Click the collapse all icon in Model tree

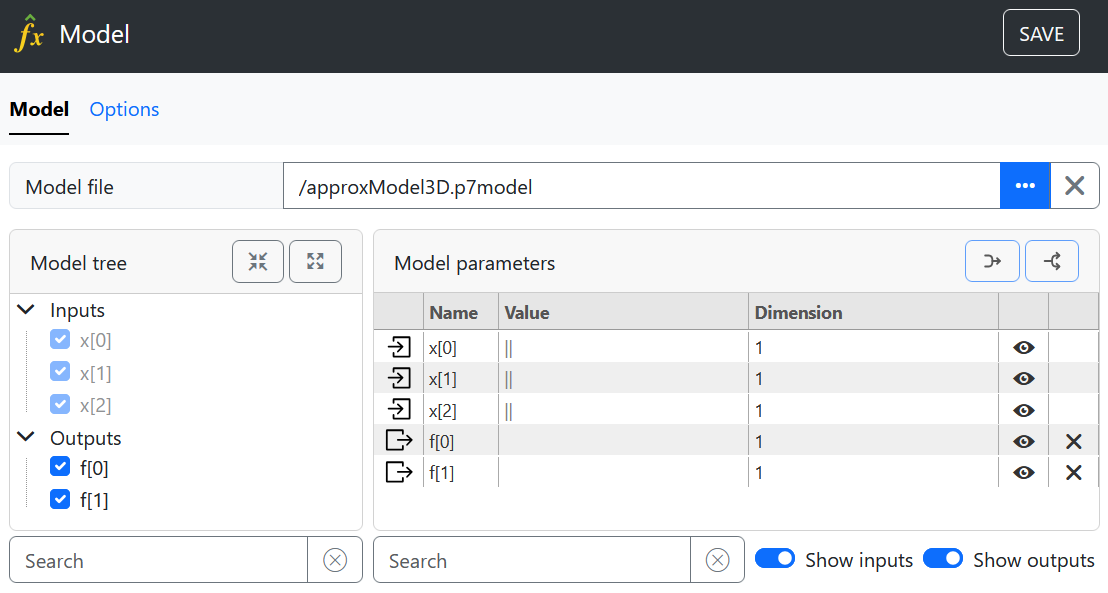coord(258,262)
